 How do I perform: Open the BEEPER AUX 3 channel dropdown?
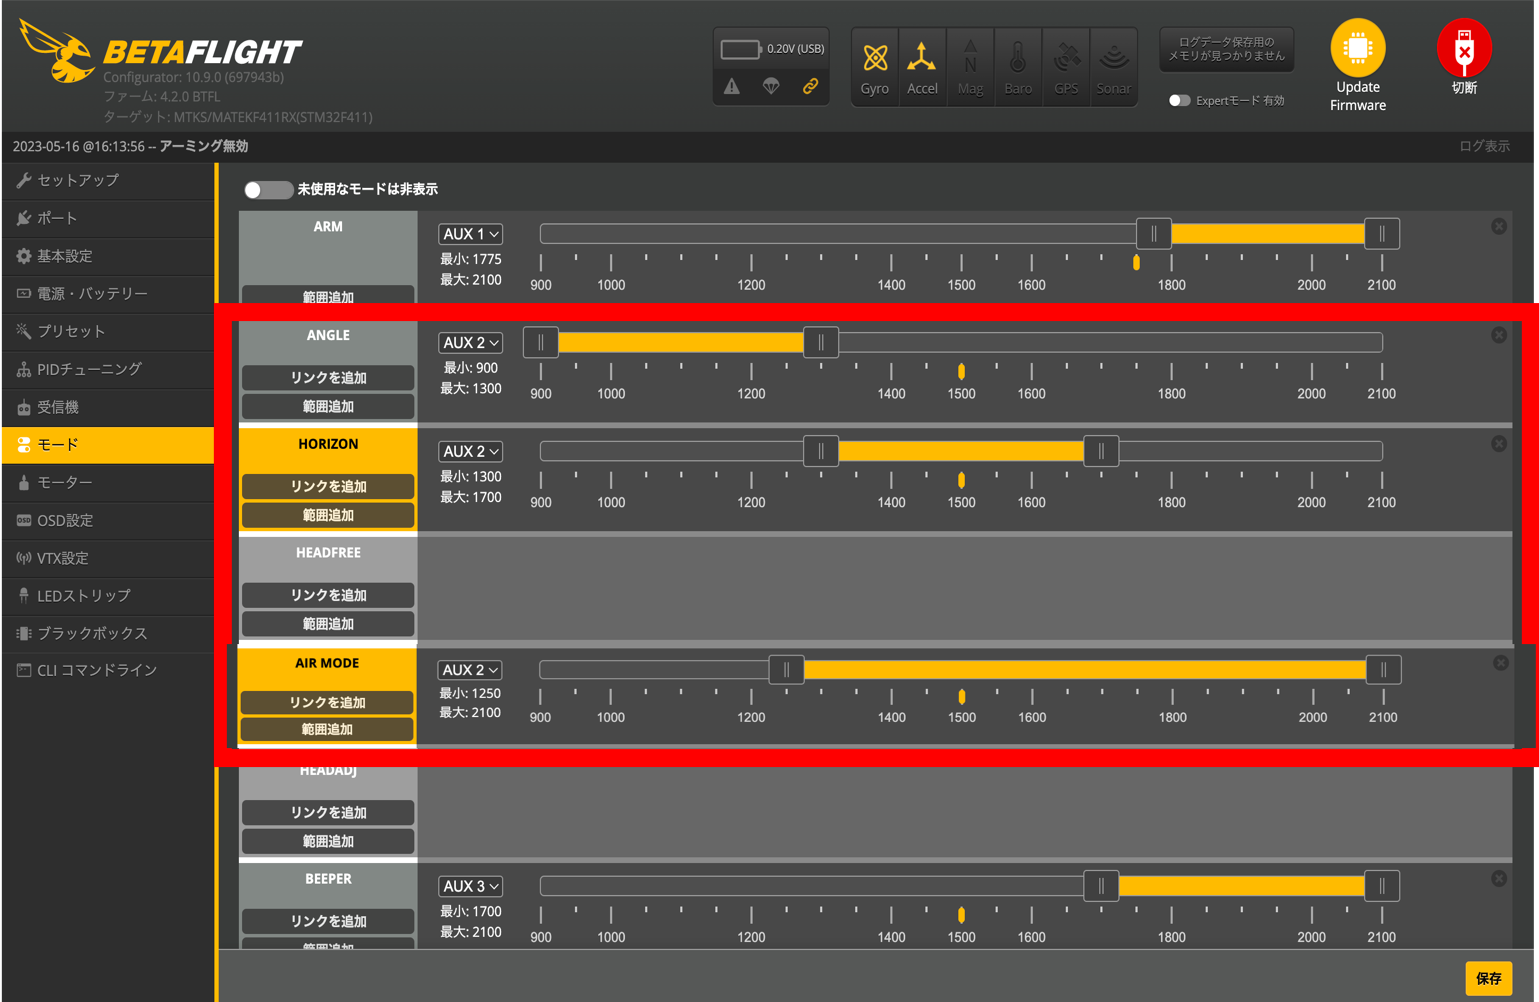(470, 887)
